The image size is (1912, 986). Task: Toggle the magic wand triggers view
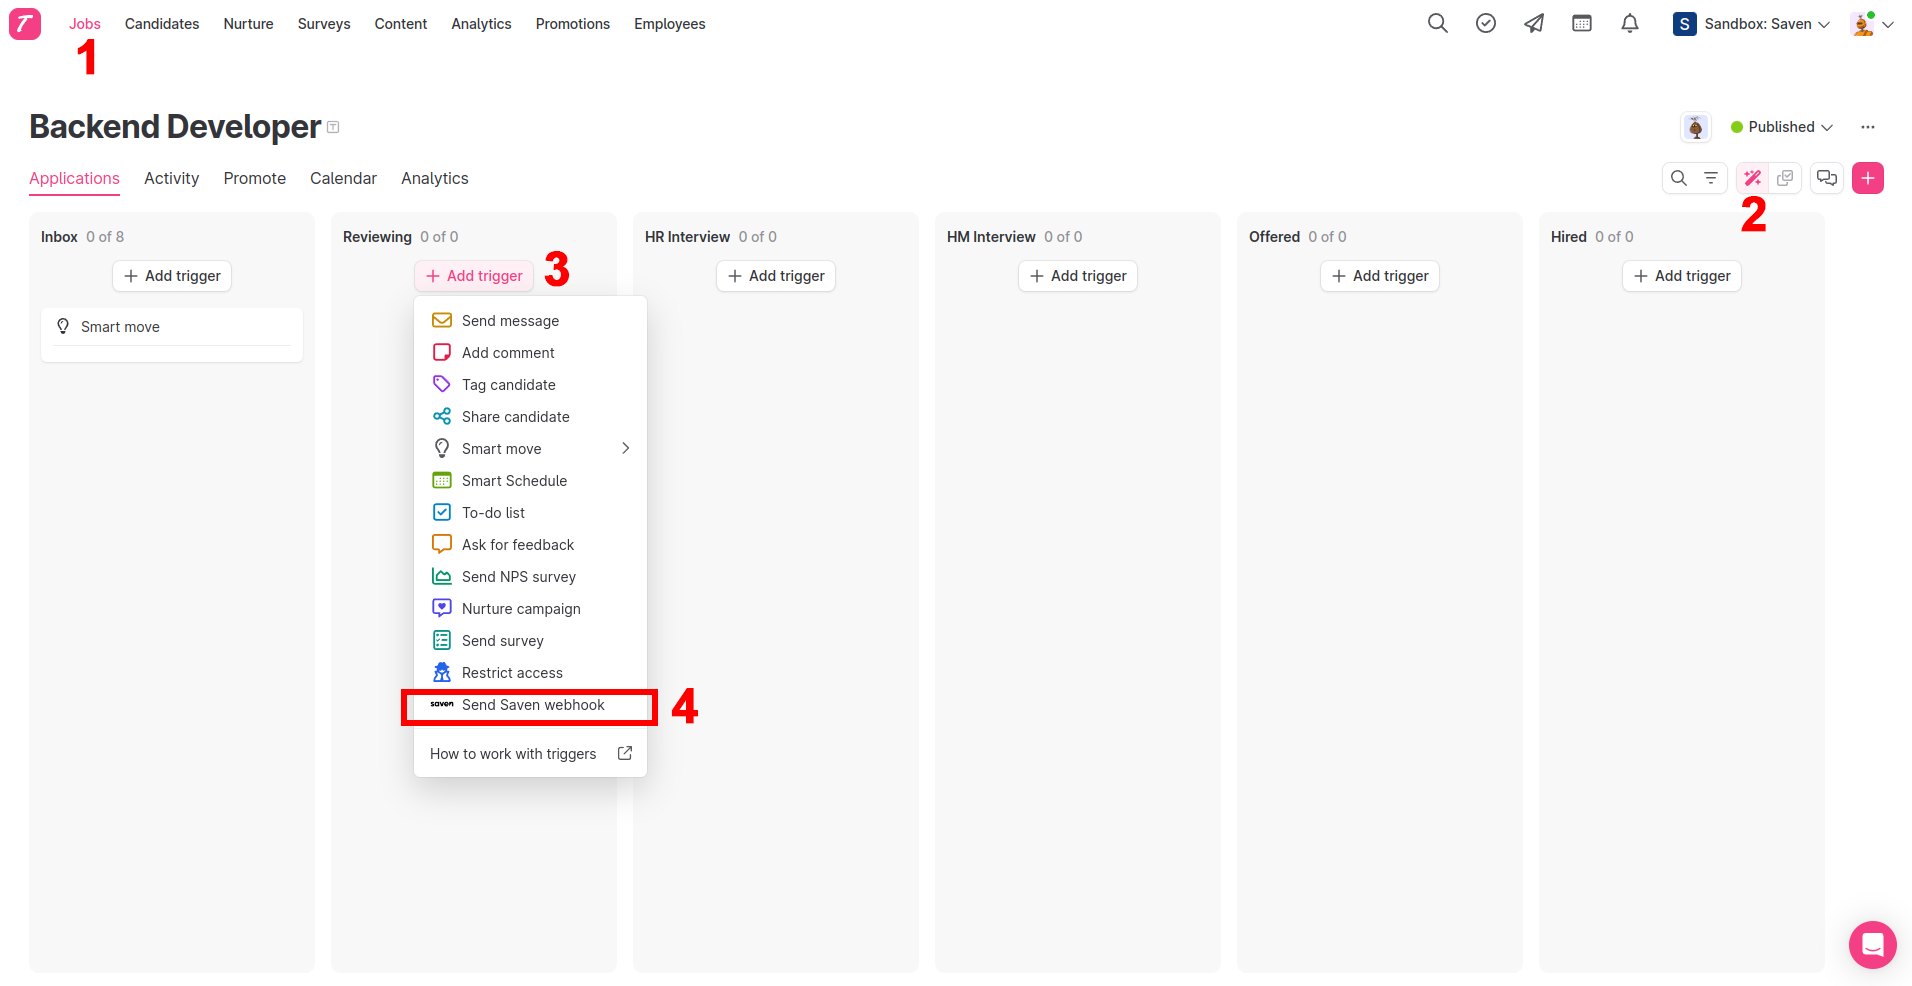pyautogui.click(x=1752, y=178)
